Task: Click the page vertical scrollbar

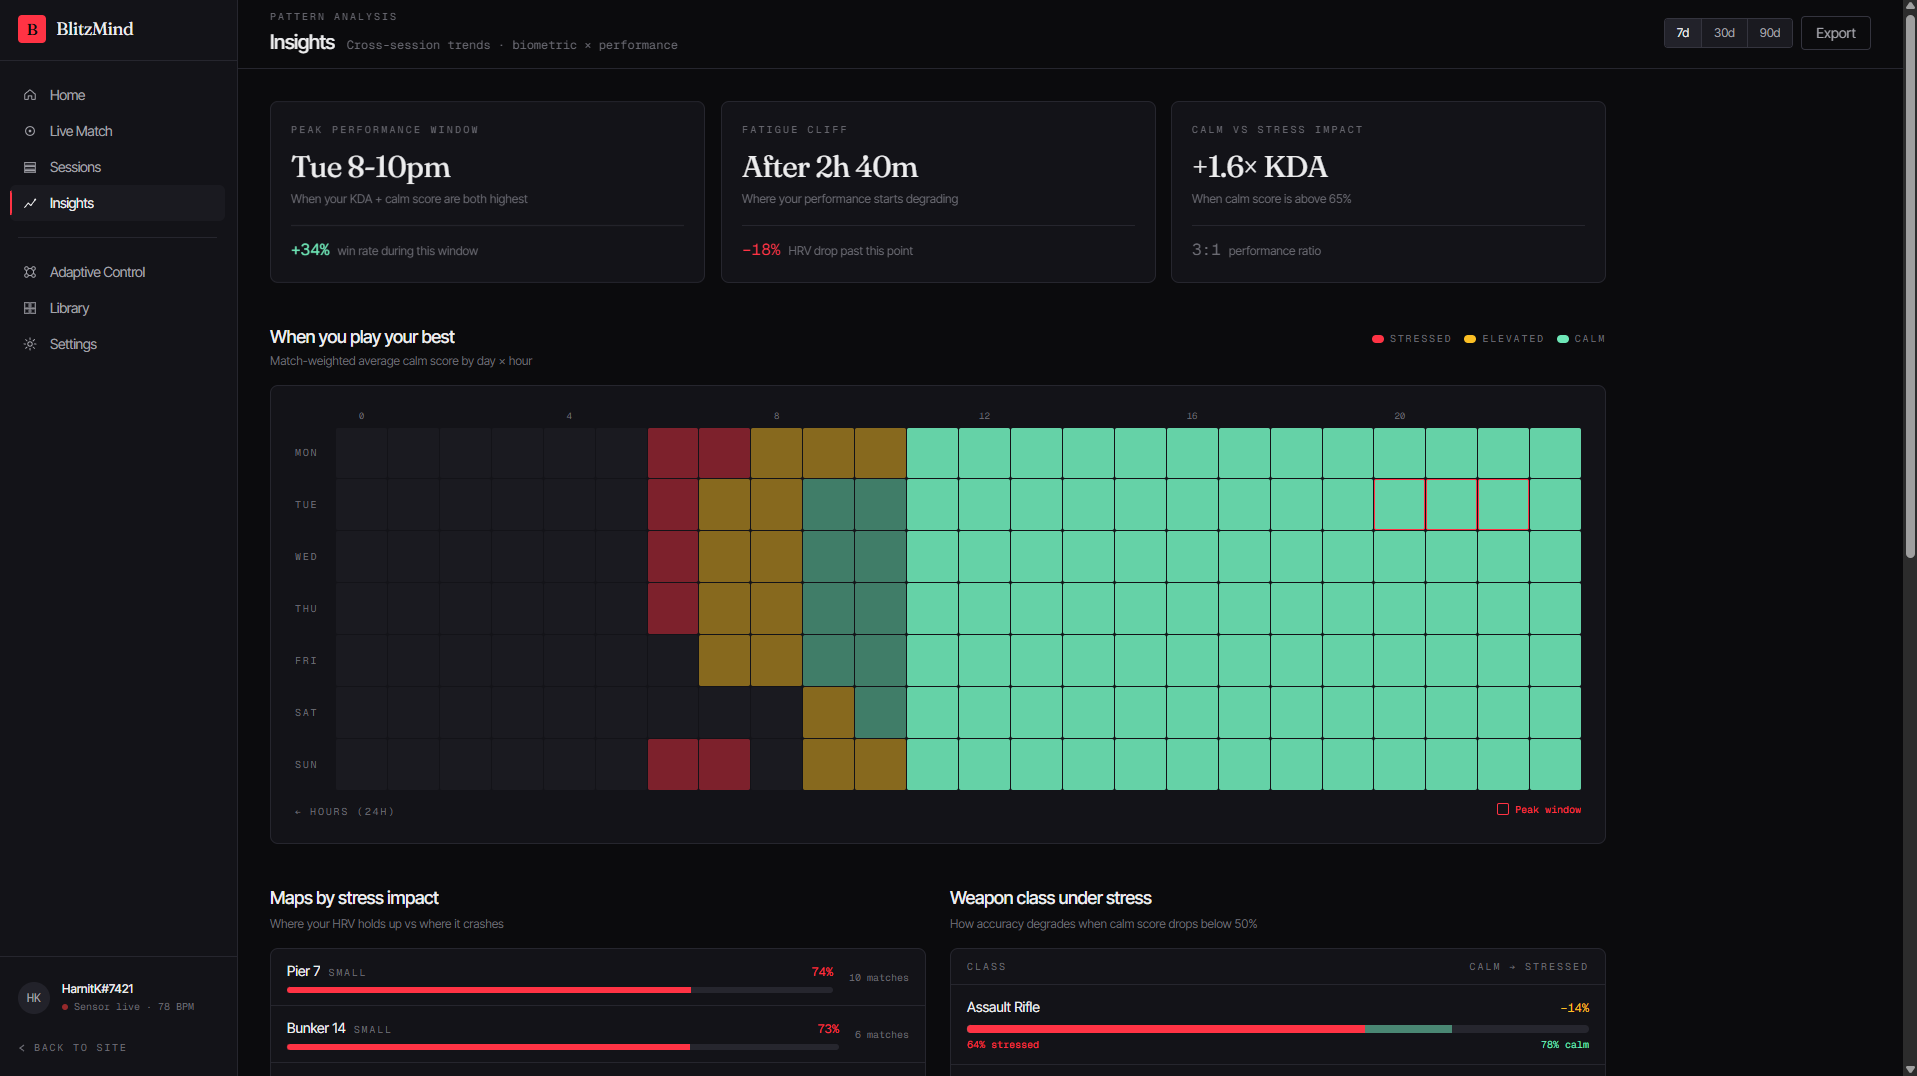Action: coord(1910,285)
